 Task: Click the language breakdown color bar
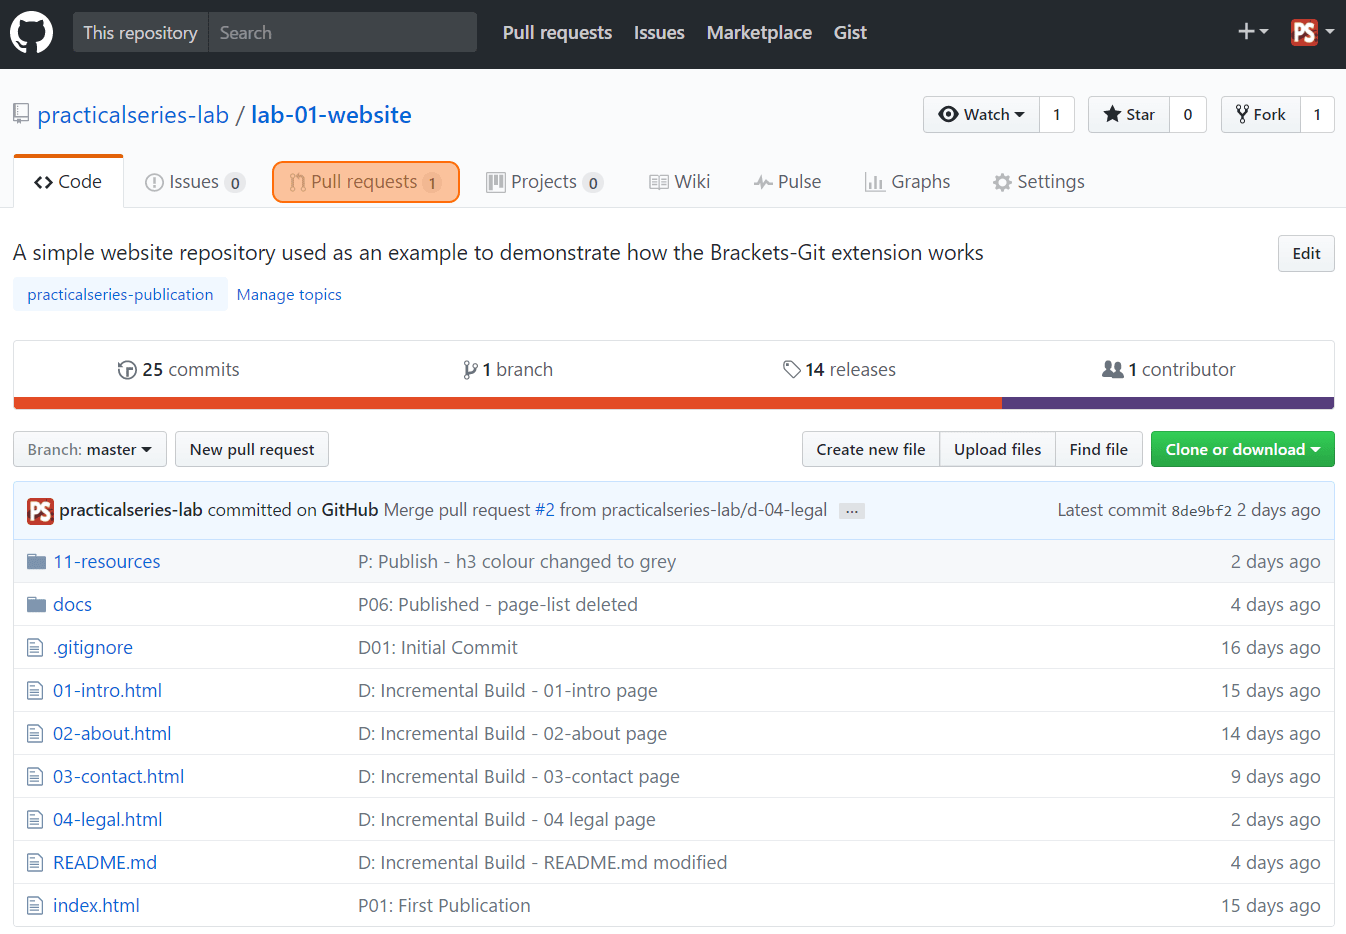pos(674,403)
